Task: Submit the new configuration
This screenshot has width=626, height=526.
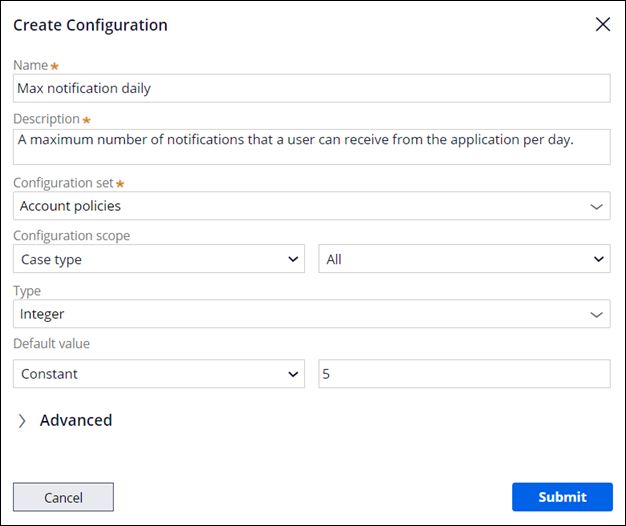Action: pyautogui.click(x=562, y=497)
